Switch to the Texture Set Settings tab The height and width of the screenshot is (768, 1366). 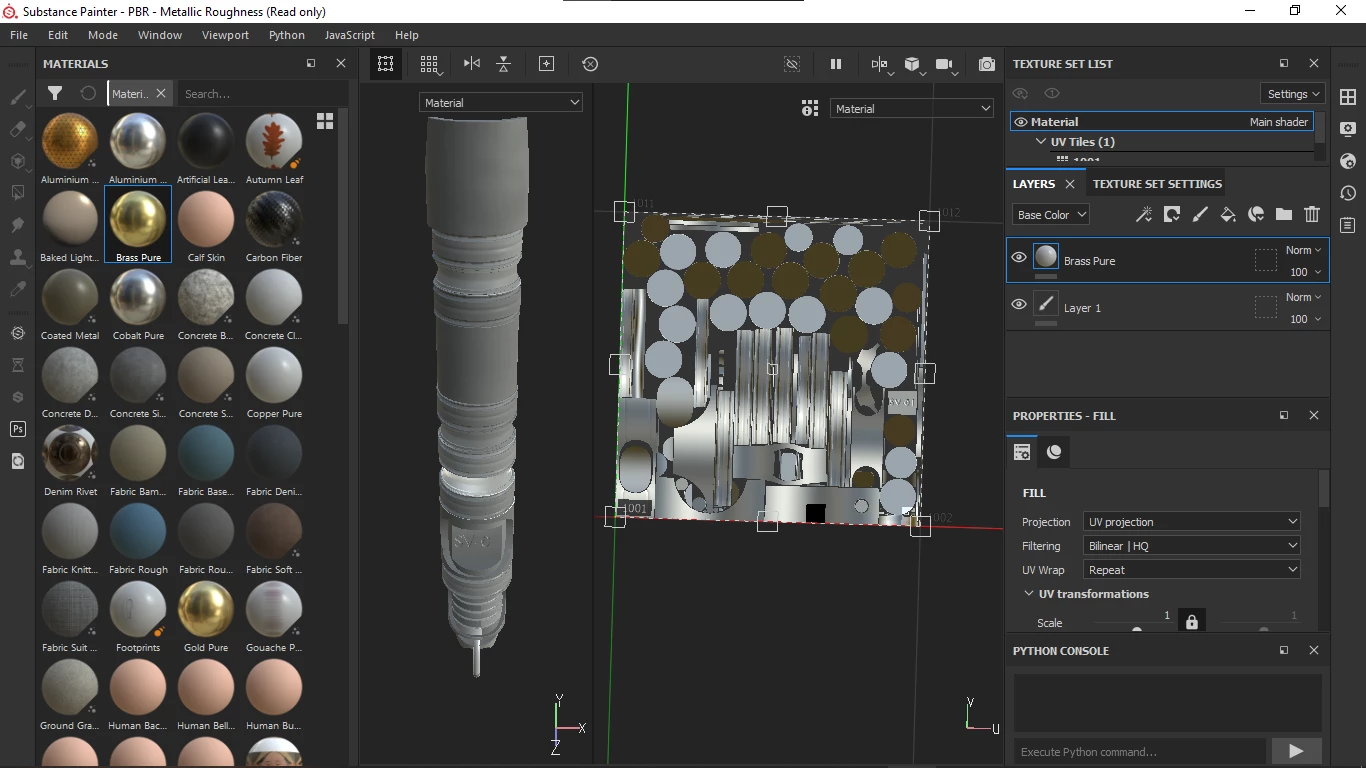1157,184
